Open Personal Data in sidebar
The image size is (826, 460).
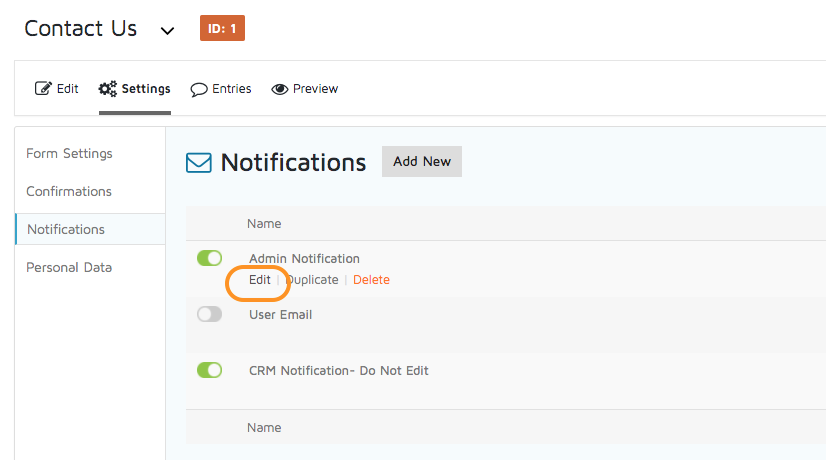[69, 267]
